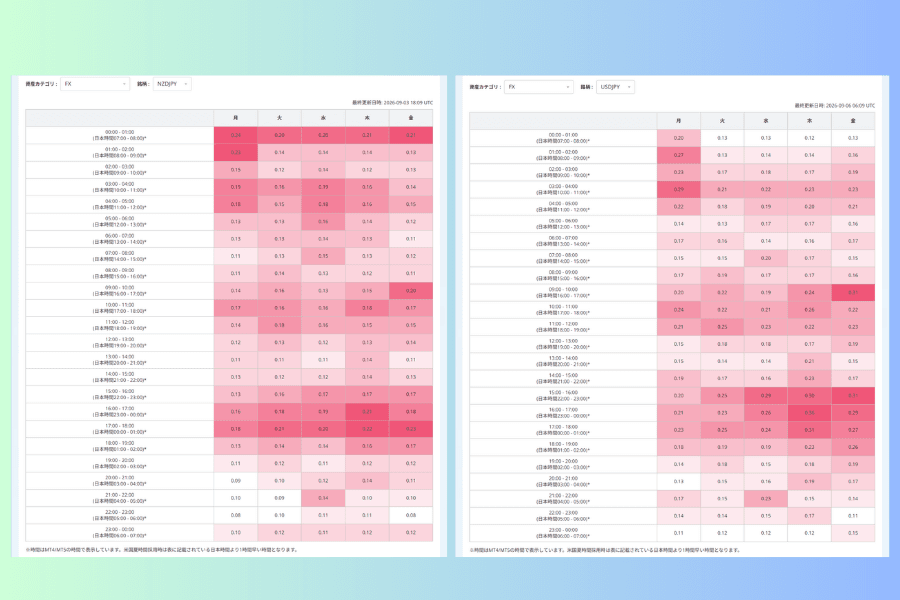This screenshot has width=900, height=600.
Task: Select the USDJPY Wednesday 21:00 - 22:00 cell 0.23
Action: pos(766,498)
